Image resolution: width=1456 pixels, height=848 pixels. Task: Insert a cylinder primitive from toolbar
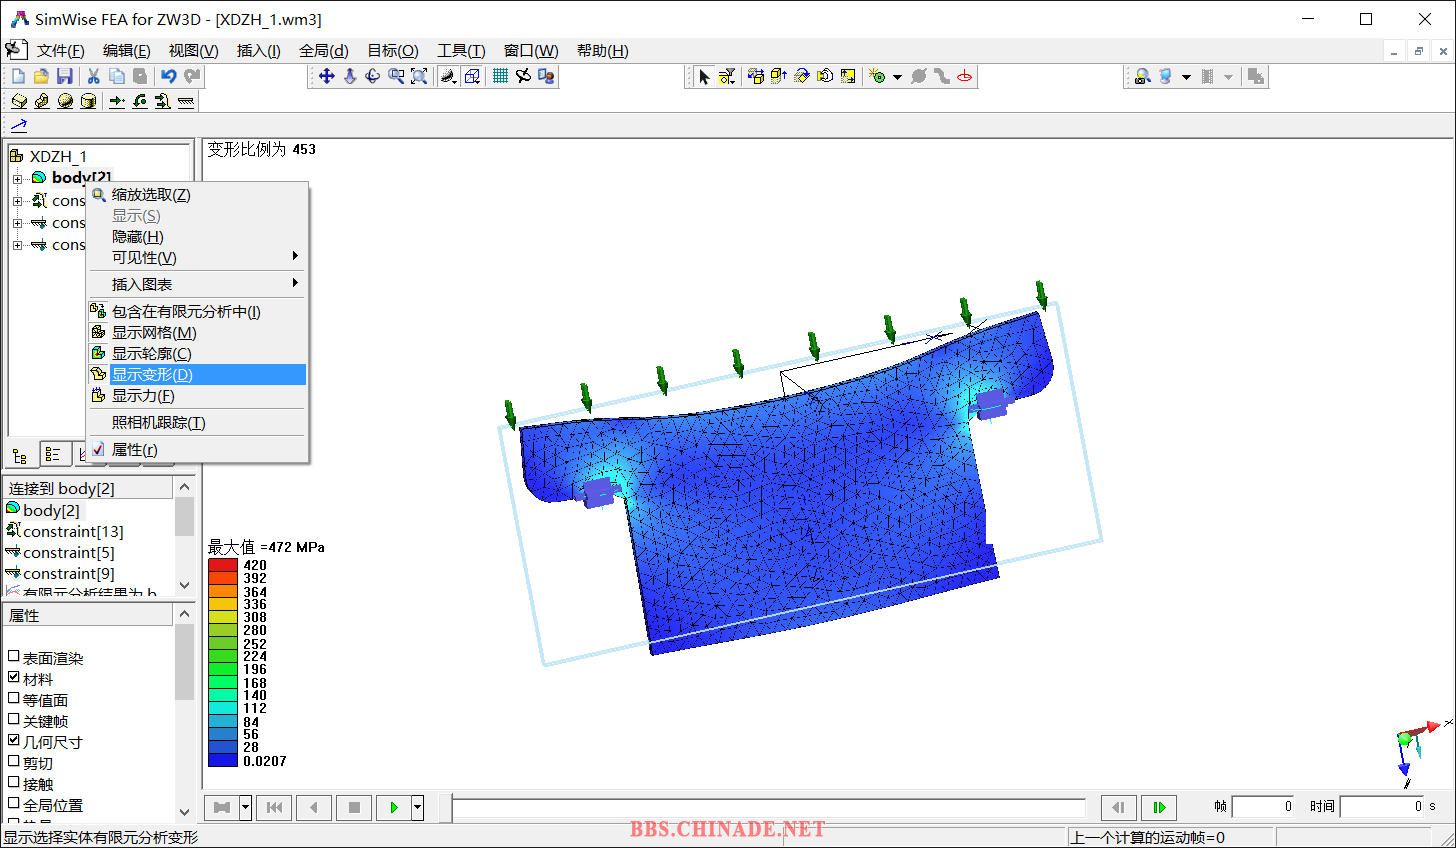click(x=88, y=101)
